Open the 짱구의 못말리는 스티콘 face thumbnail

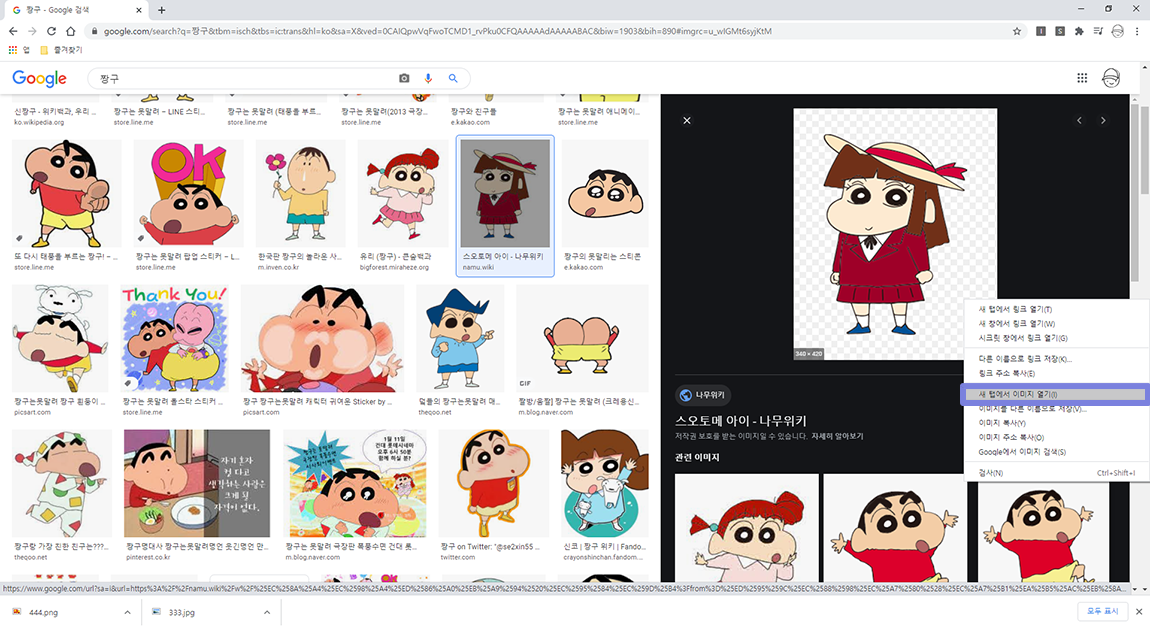click(x=604, y=193)
